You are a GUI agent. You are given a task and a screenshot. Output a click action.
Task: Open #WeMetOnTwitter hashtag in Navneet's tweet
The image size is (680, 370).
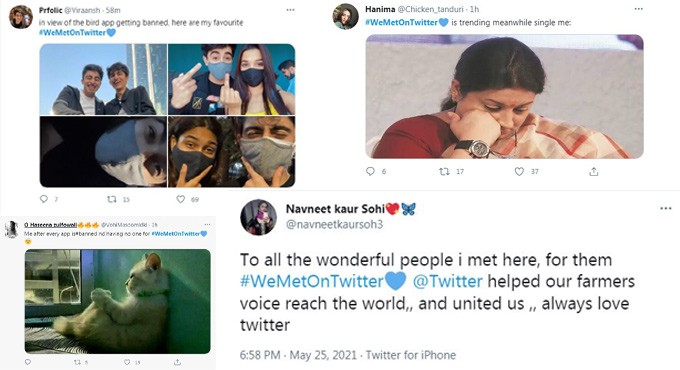pos(323,281)
